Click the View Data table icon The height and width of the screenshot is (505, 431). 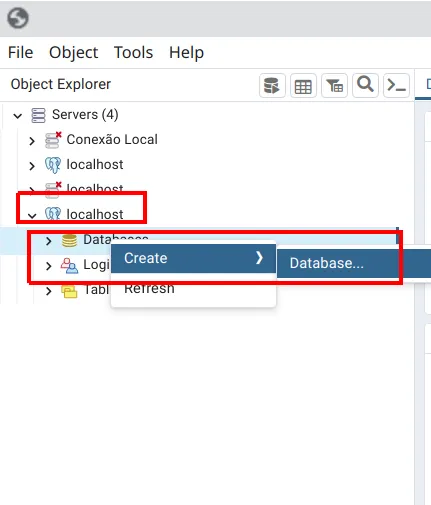[303, 86]
